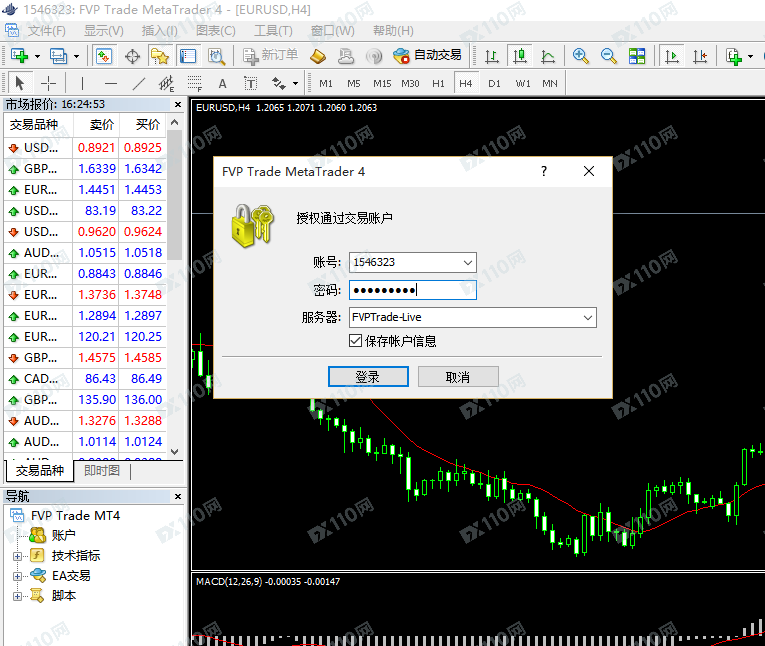
Task: Toggle the Terminal panel icon
Action: [x=188, y=56]
